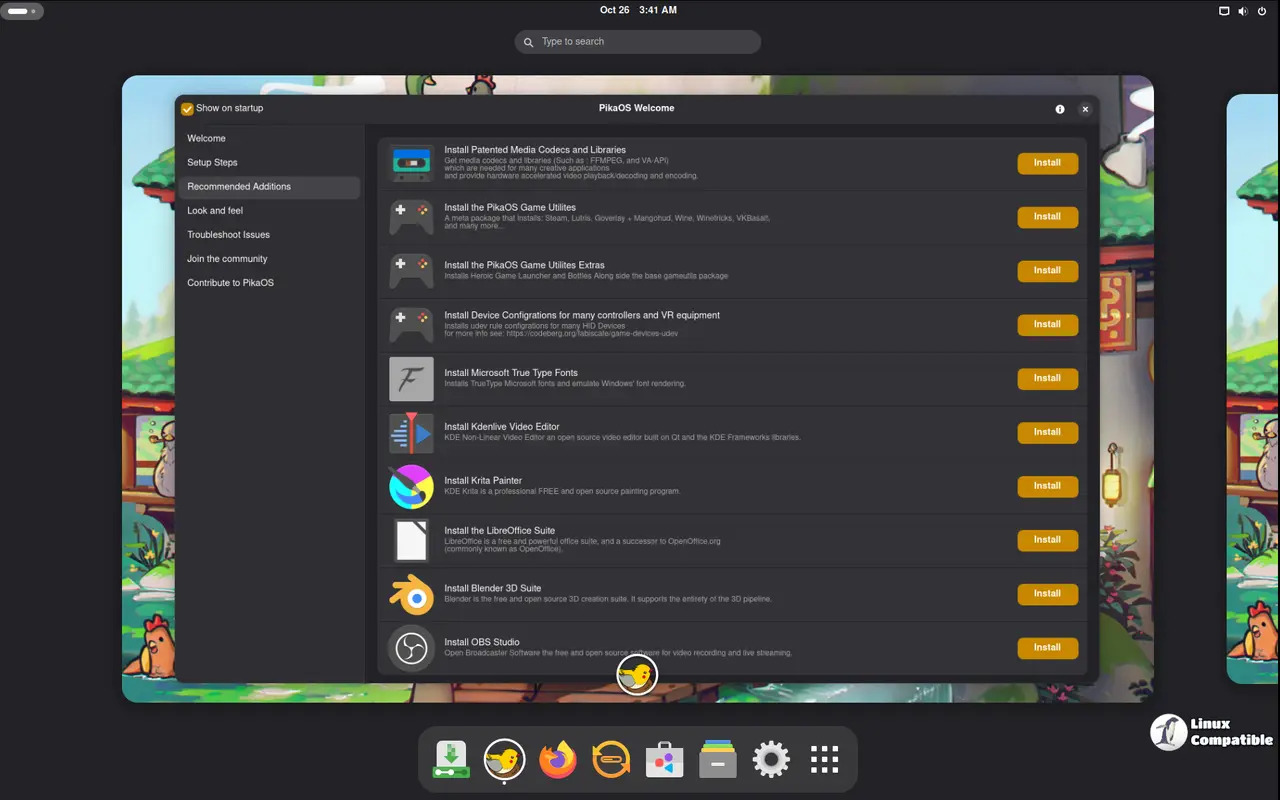Screen dimensions: 1280x800
Task: Select the Recommended Additions sidebar entry
Action: point(239,186)
